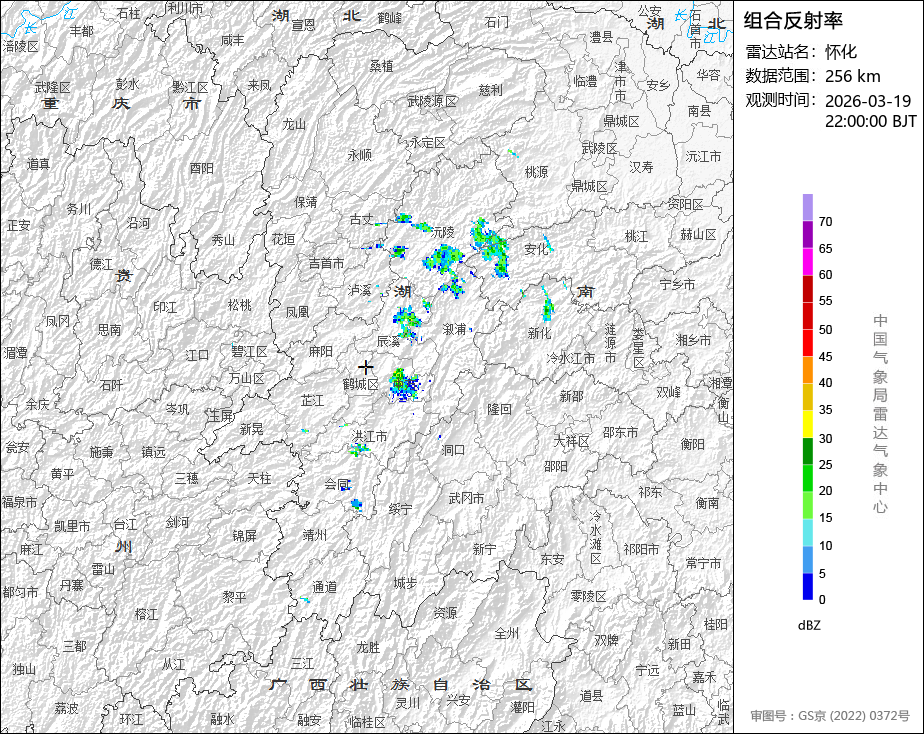This screenshot has height=734, width=924.
Task: Click the 临桂区 map label
Action: pos(367,722)
